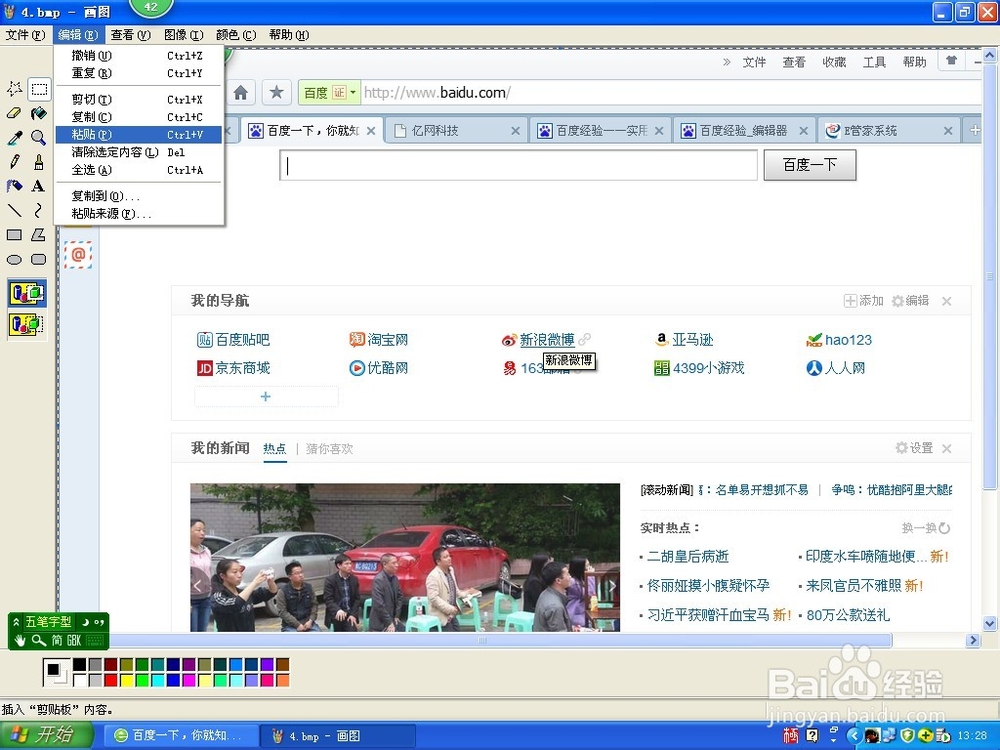Toggle the IME punctuation mode icon

[99, 622]
